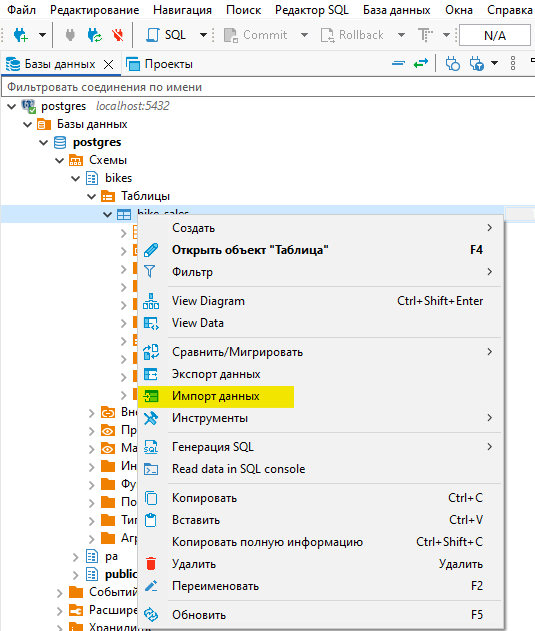Image resolution: width=535 pixels, height=631 pixels.
Task: Choose Копировать полную информацию menu item
Action: point(320,542)
